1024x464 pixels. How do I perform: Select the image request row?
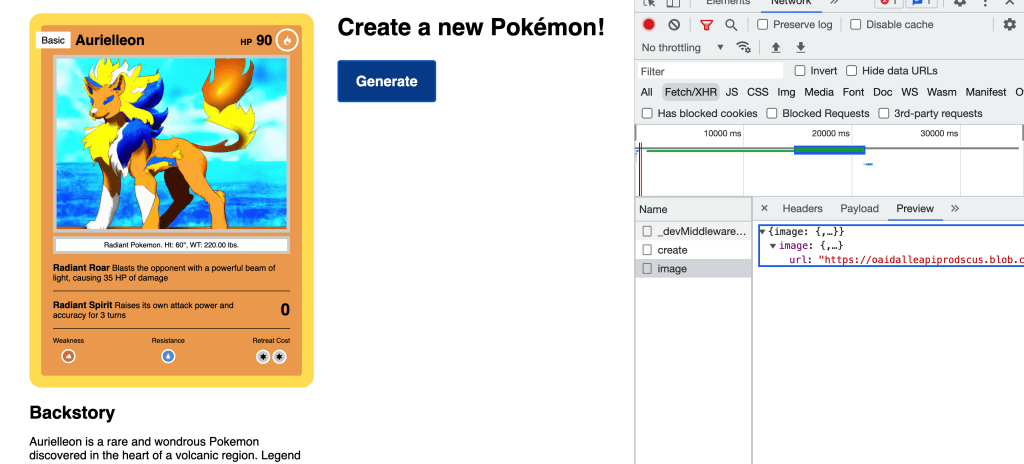[694, 269]
